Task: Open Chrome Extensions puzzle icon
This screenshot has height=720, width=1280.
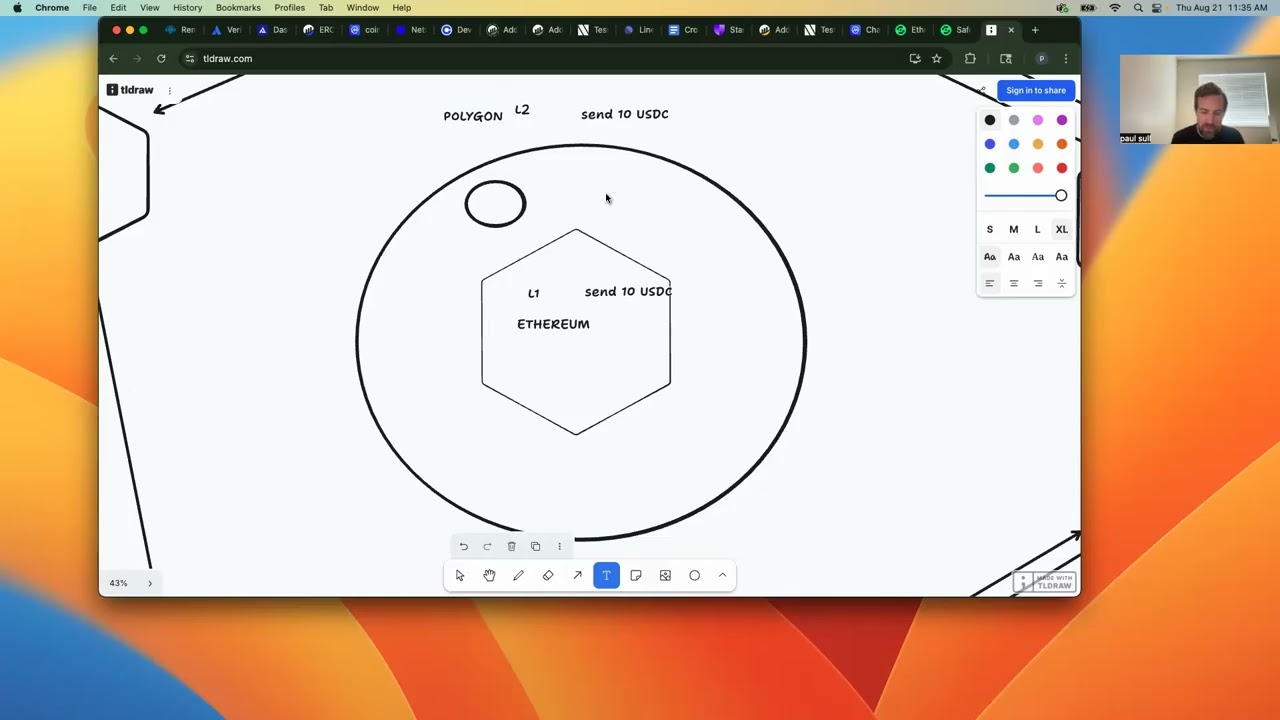Action: tap(970, 59)
